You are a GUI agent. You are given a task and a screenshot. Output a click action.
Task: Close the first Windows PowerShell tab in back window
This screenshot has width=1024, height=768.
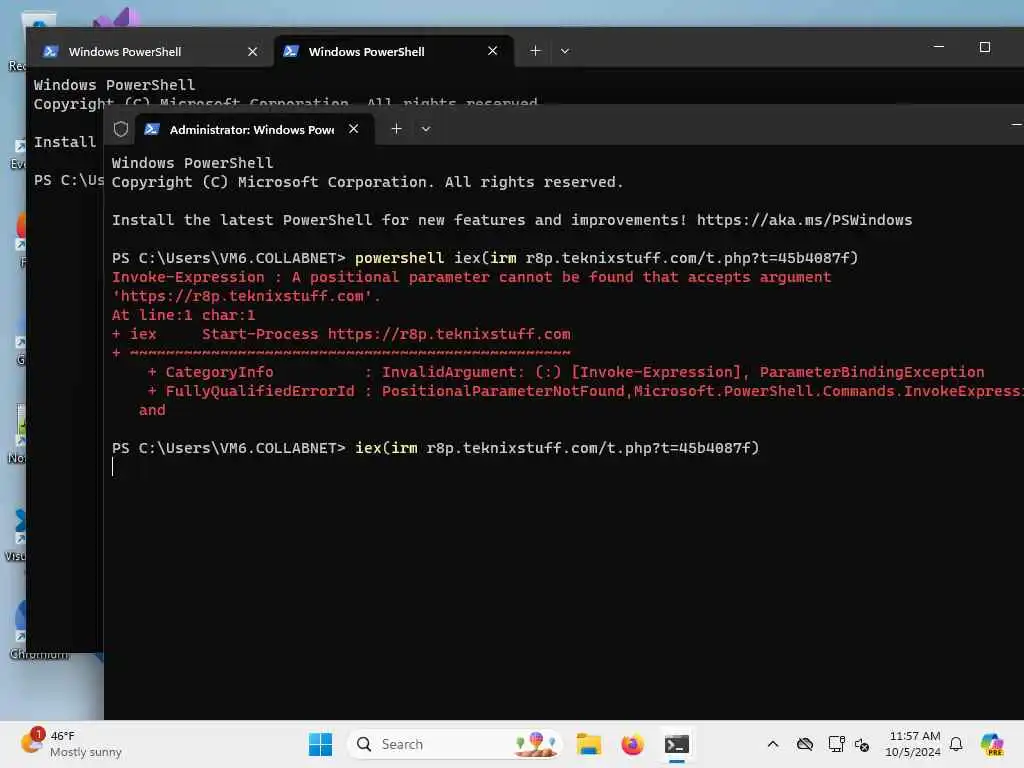[253, 52]
